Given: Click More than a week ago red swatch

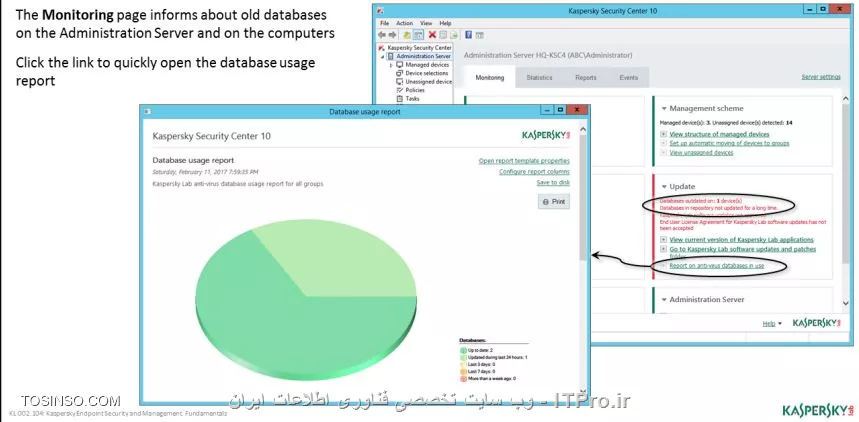Looking at the screenshot, I should 463,378.
